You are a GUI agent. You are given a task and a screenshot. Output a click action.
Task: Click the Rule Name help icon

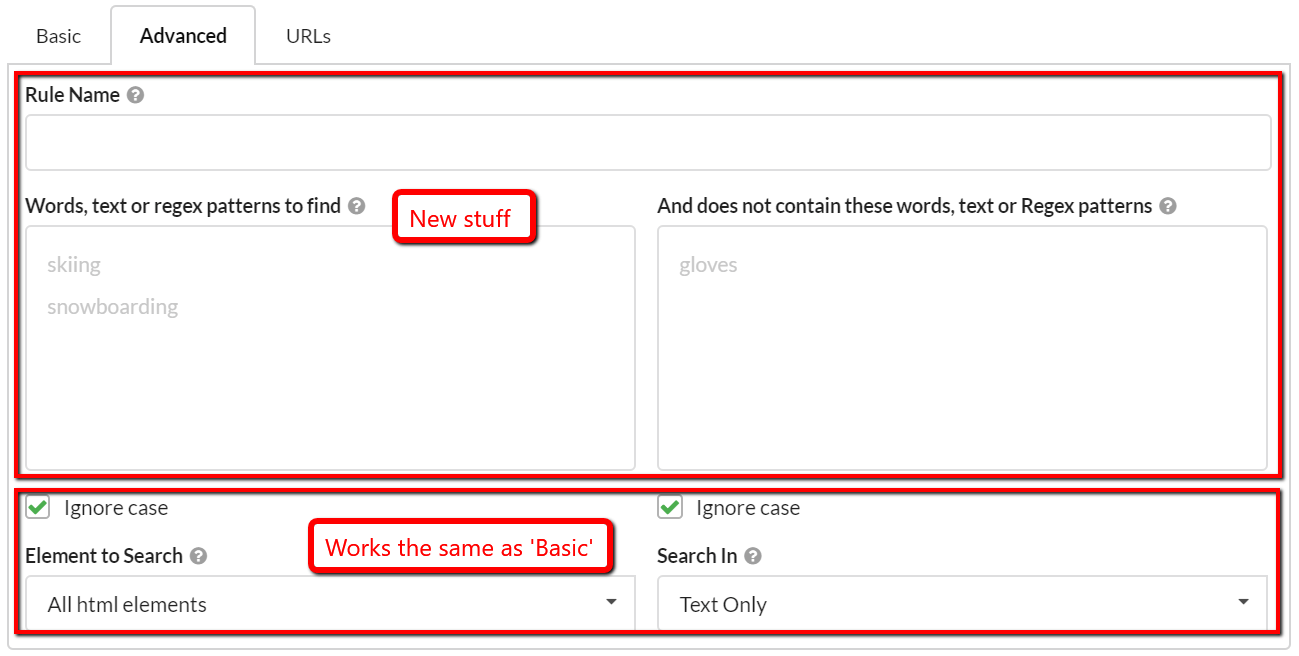click(x=136, y=95)
